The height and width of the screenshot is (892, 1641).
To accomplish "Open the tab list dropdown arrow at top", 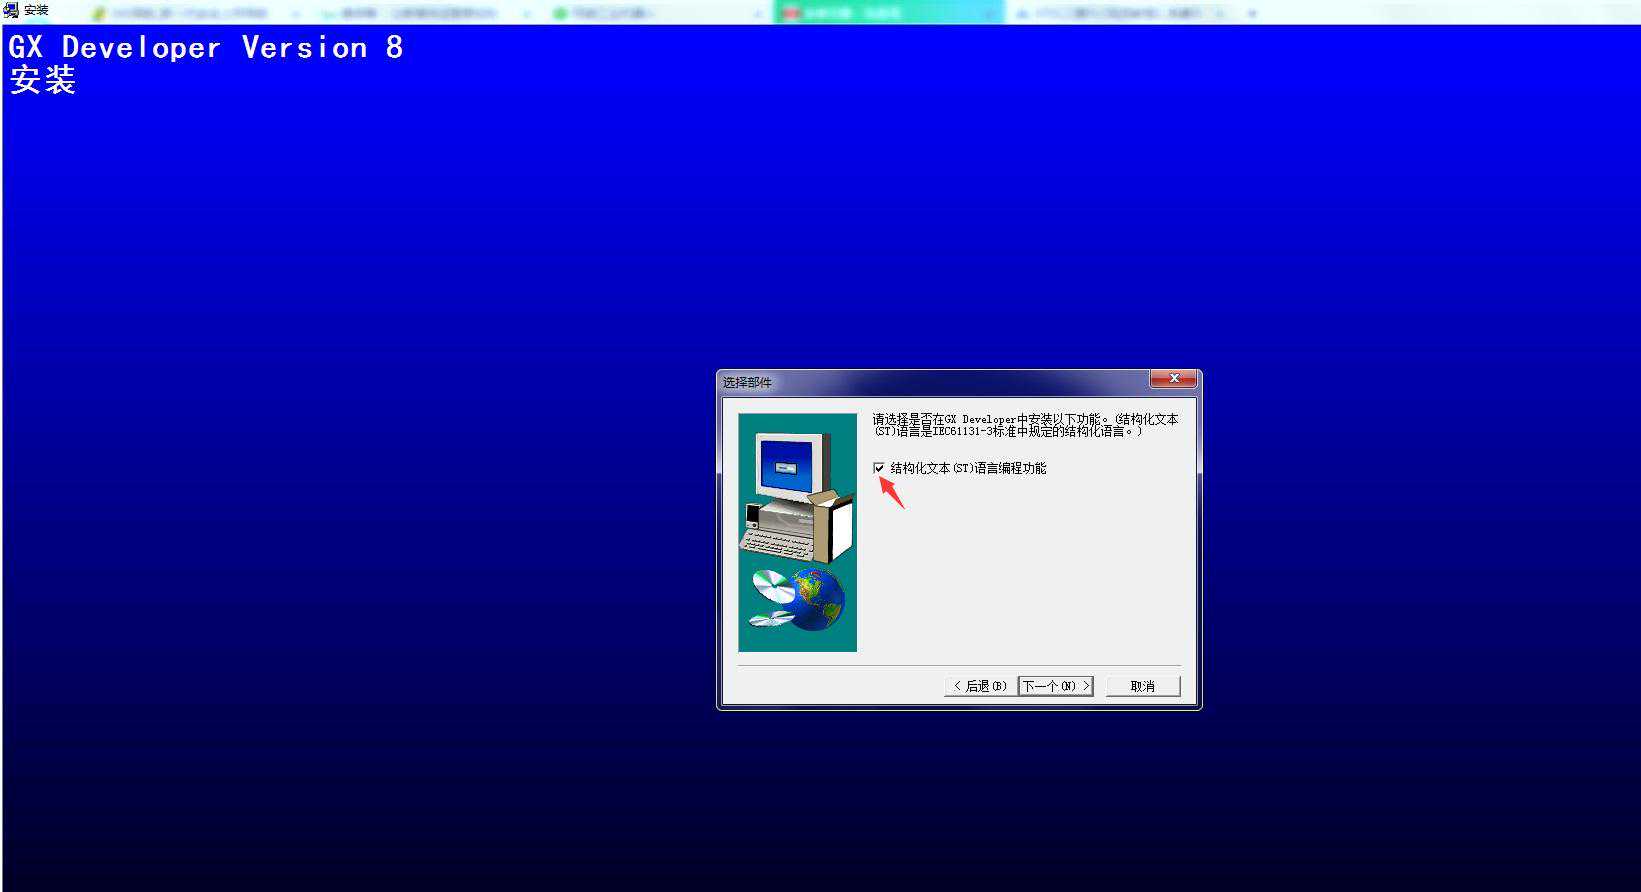I will [1252, 13].
